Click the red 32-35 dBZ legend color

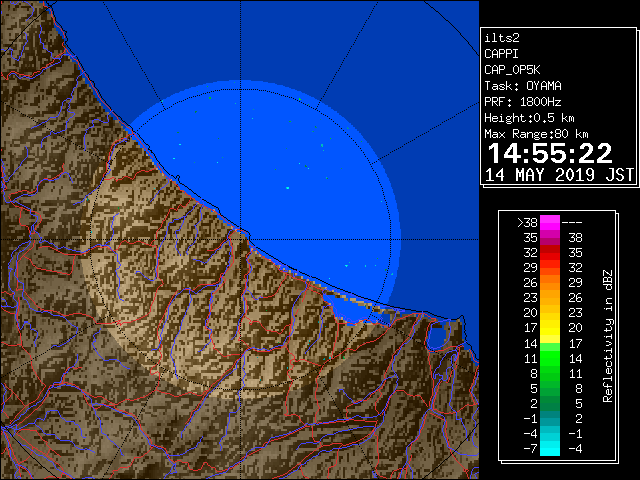click(550, 253)
